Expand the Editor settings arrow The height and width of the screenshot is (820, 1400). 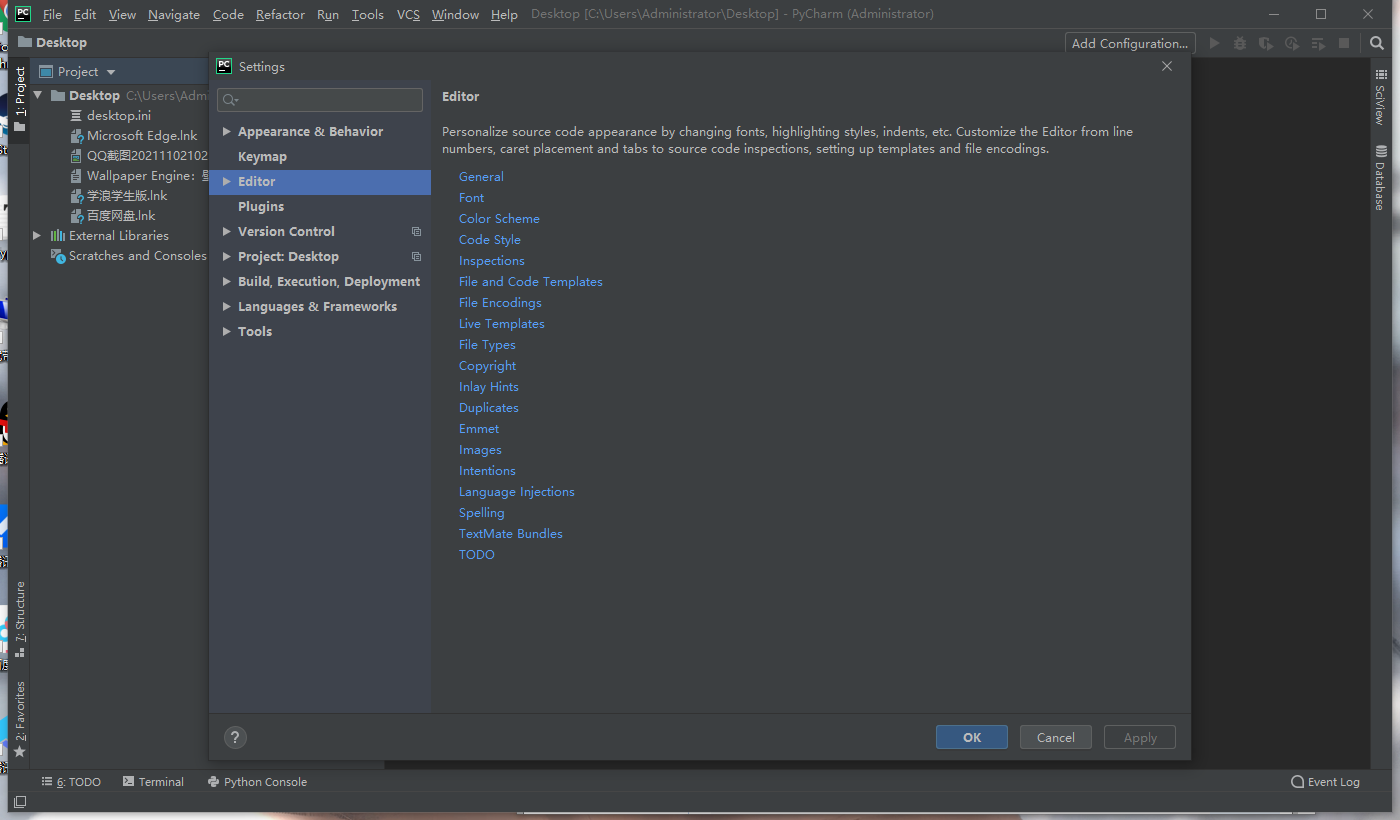tap(227, 182)
